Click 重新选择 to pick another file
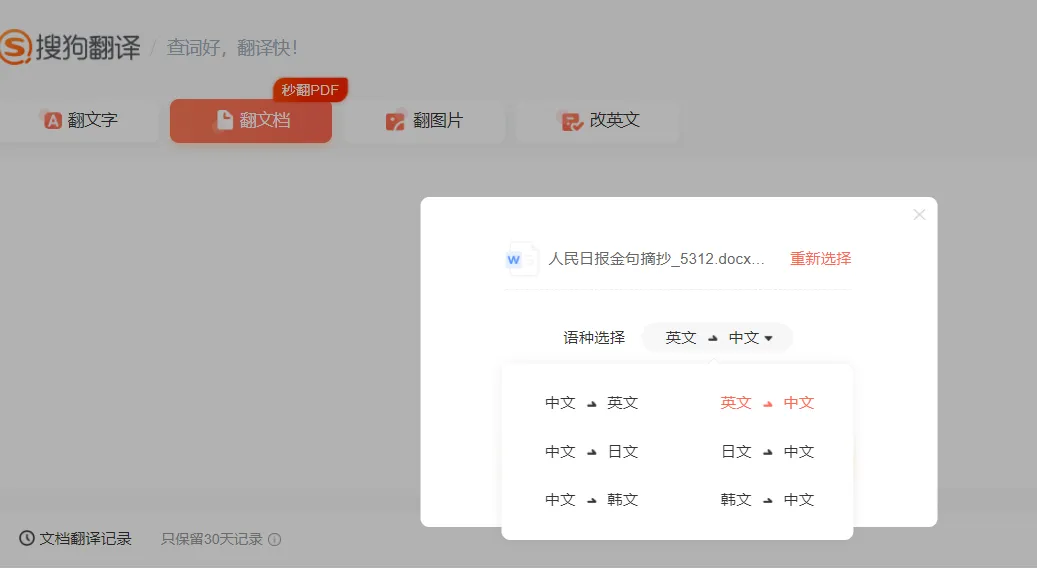This screenshot has height=568, width=1037. pyautogui.click(x=820, y=259)
